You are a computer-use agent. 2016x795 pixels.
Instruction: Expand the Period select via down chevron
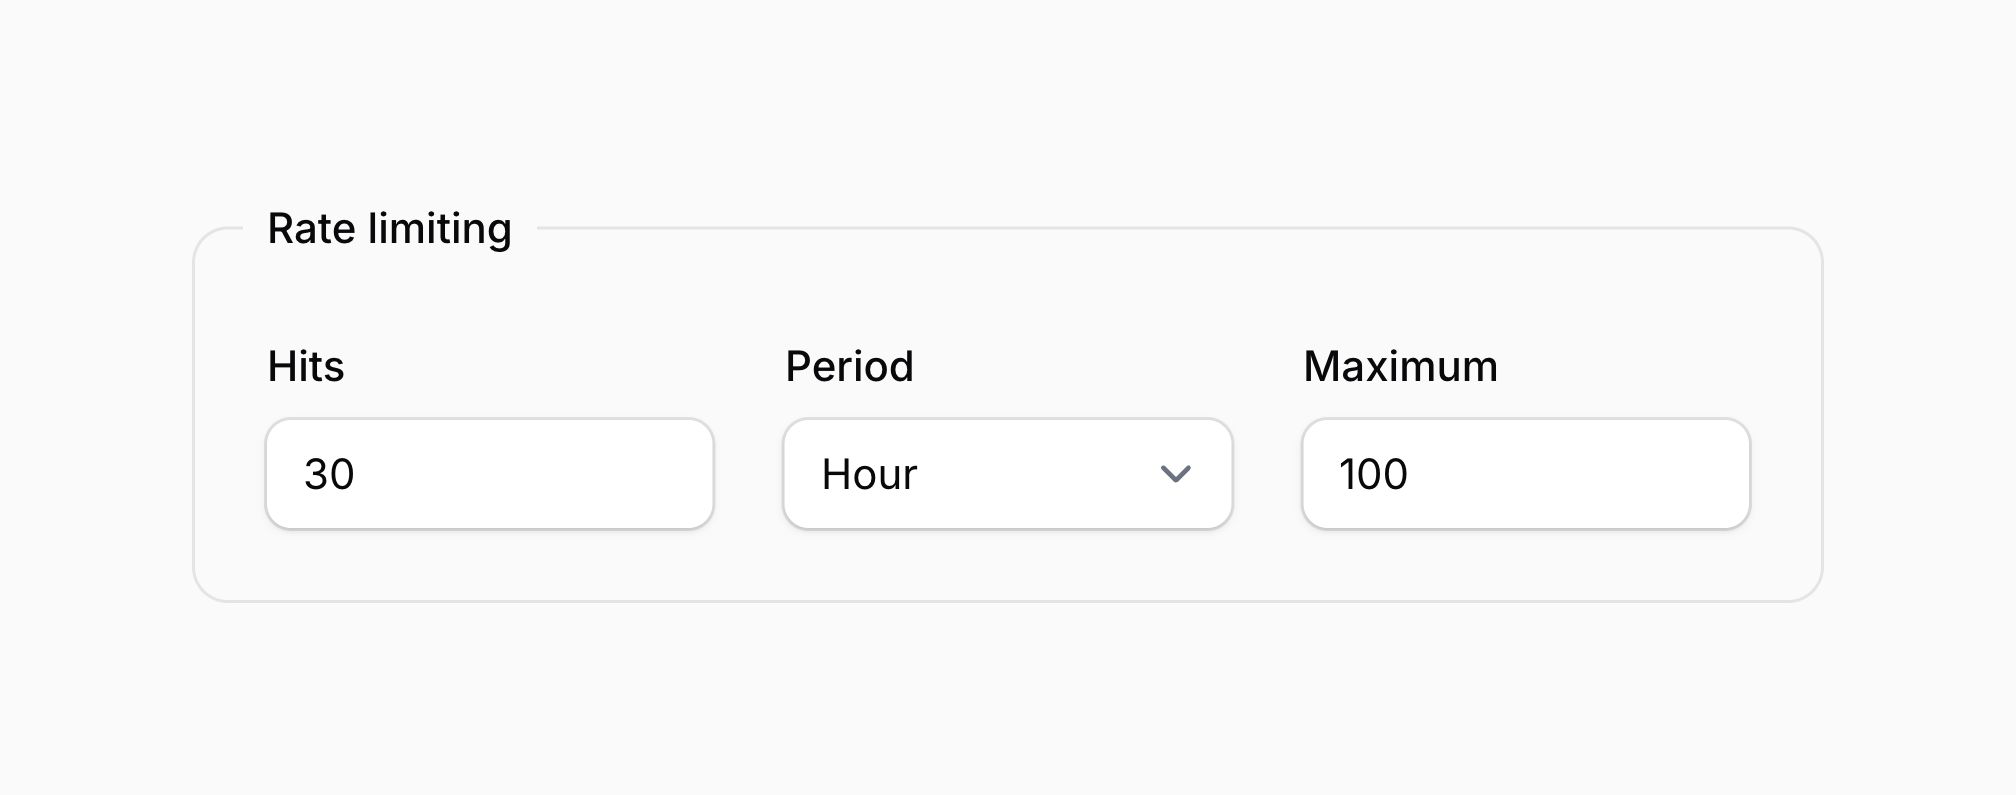click(x=1175, y=474)
